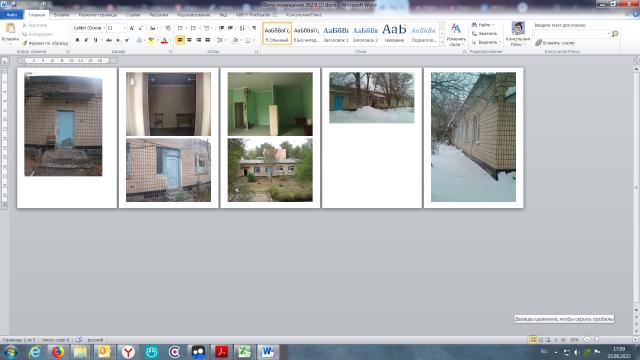
Task: Open Mozilla Firefox from the taskbar
Action: (x=58, y=351)
